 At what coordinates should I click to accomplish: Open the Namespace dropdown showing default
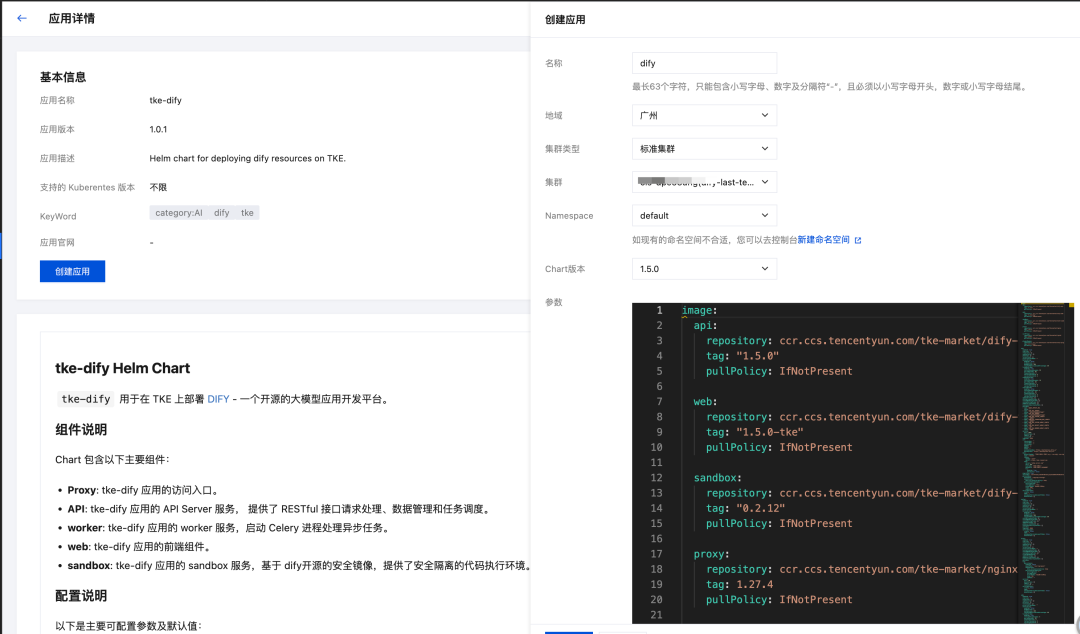point(705,215)
